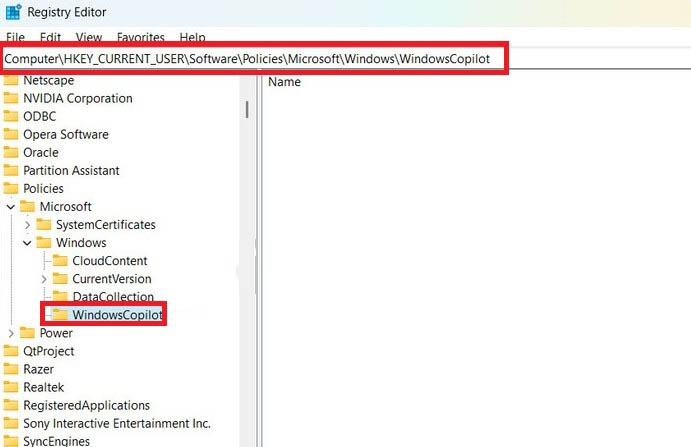
Task: Select the Microsoft key label
Action: [x=65, y=207]
